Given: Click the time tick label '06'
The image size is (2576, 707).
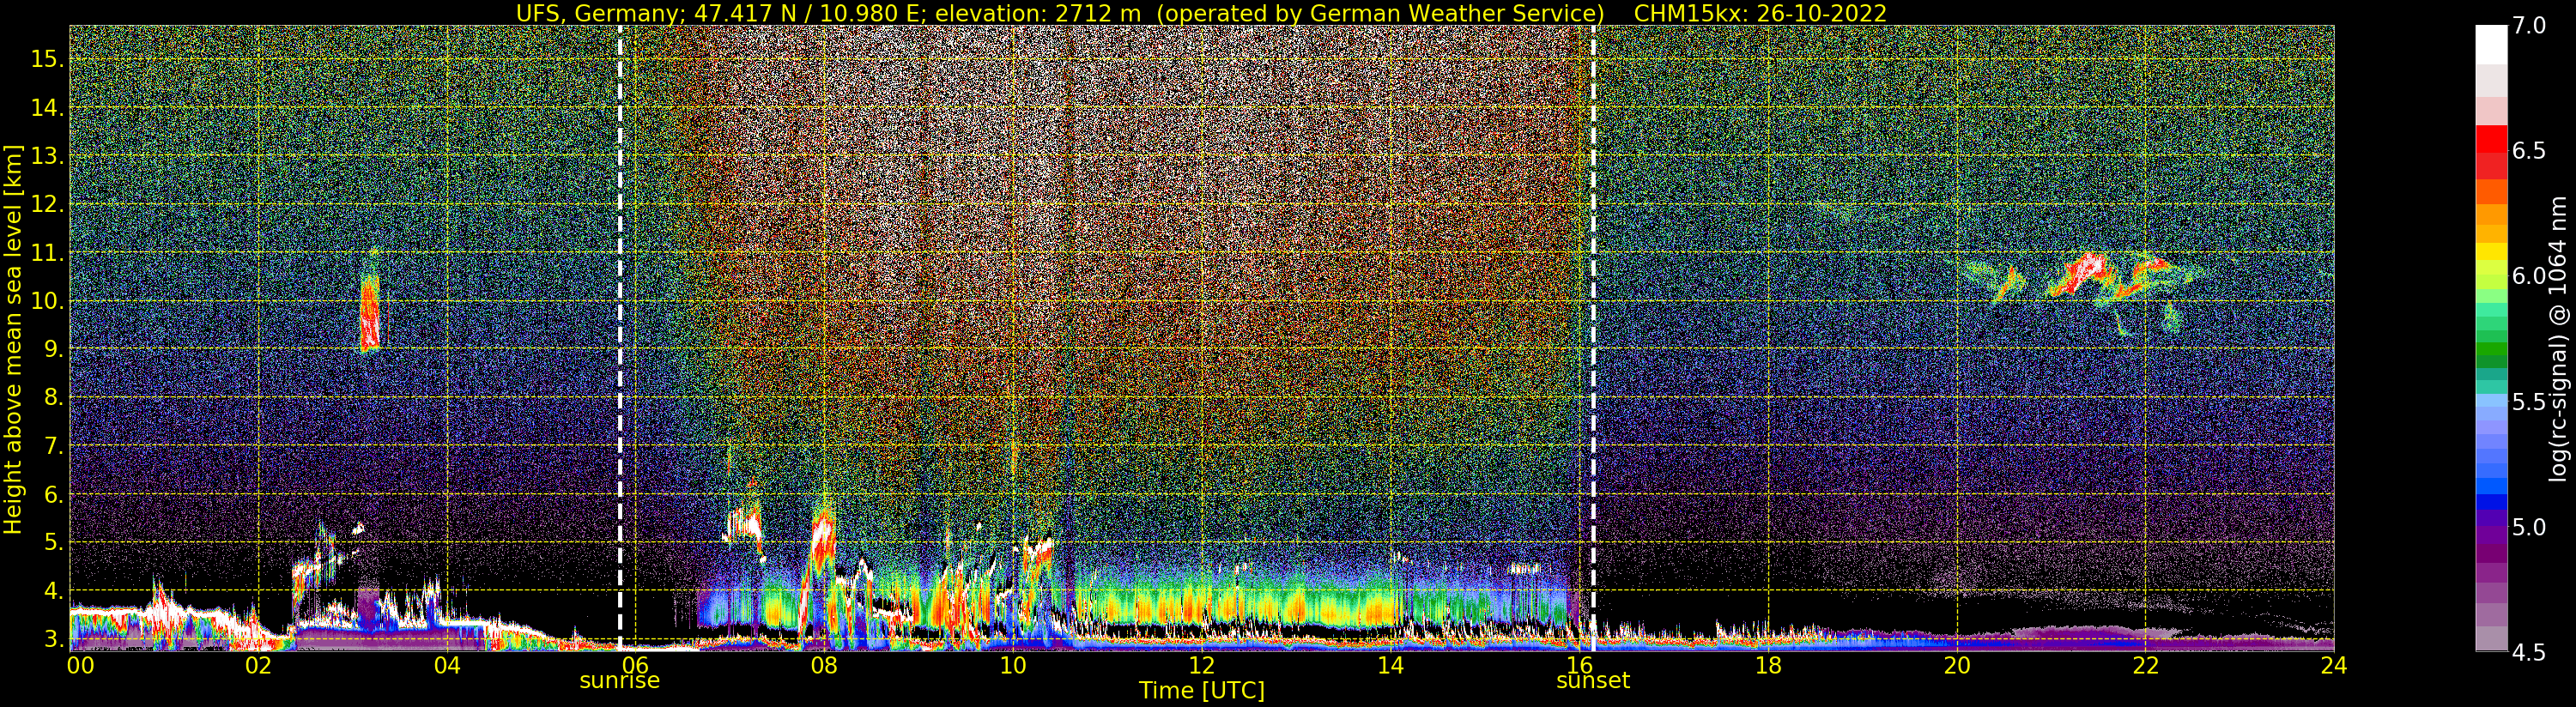Looking at the screenshot, I should click(635, 665).
